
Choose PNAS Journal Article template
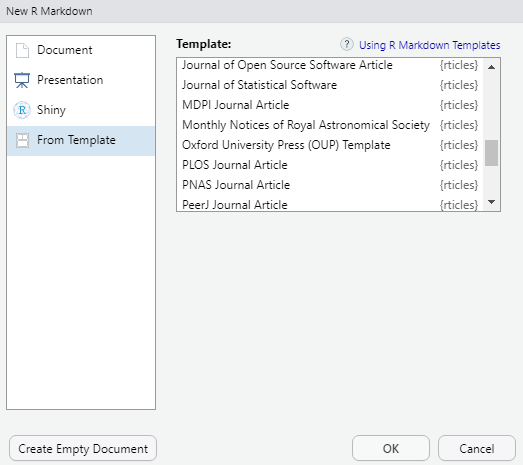click(330, 185)
